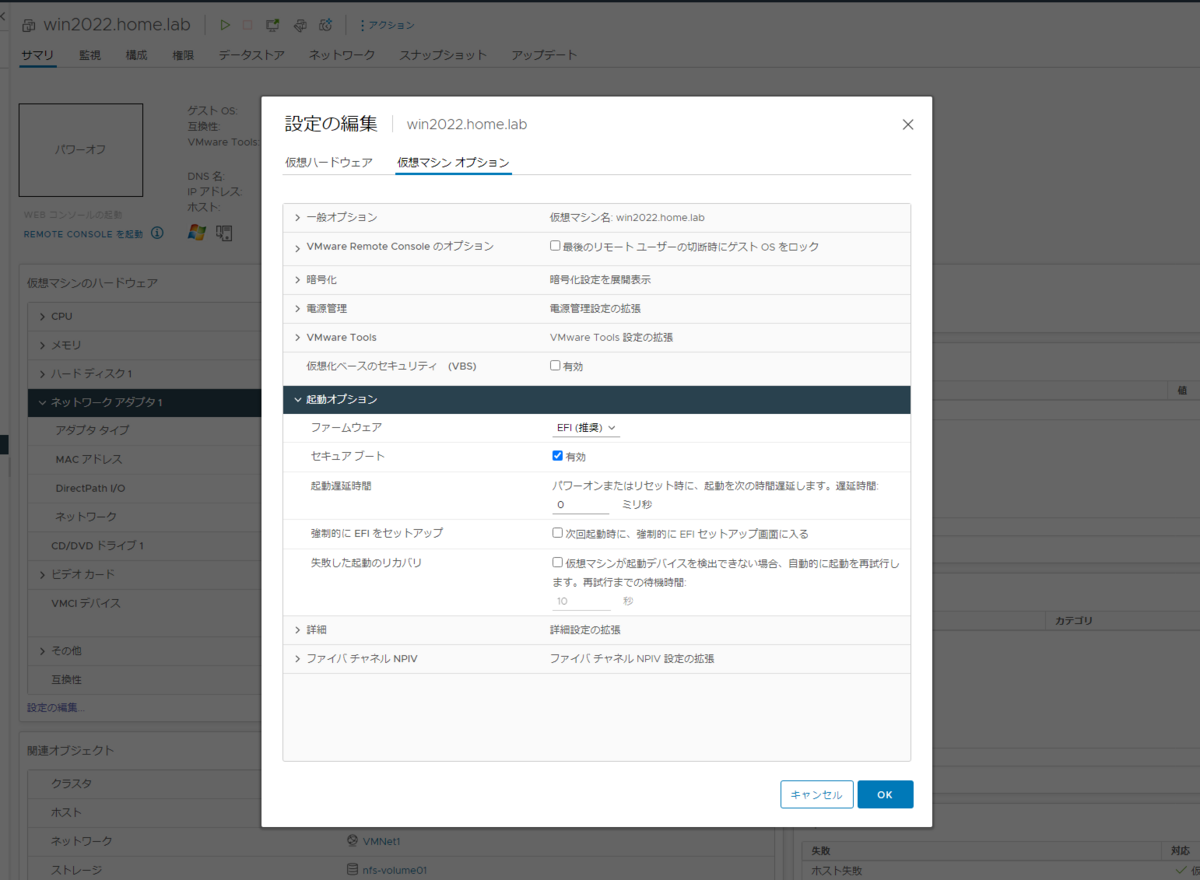This screenshot has height=880, width=1200.
Task: Switch to the 監視 tab
Action: click(90, 55)
